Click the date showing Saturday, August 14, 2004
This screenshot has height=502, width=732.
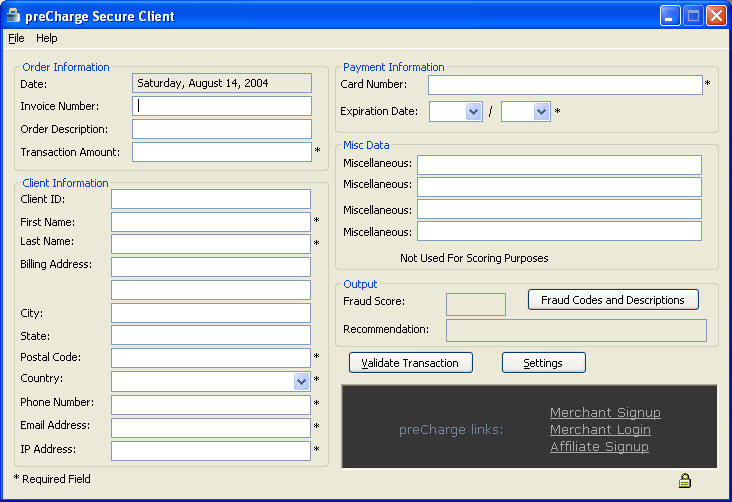click(222, 83)
